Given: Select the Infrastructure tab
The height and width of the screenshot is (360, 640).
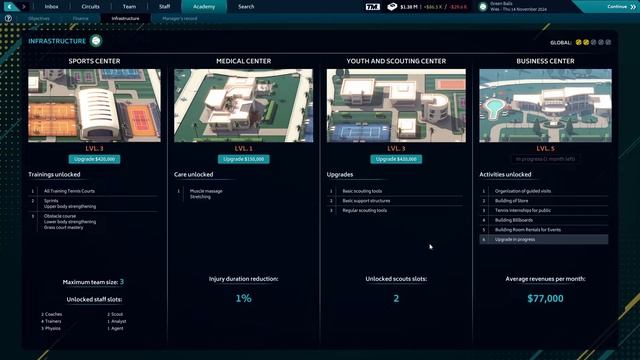Looking at the screenshot, I should coord(125,18).
